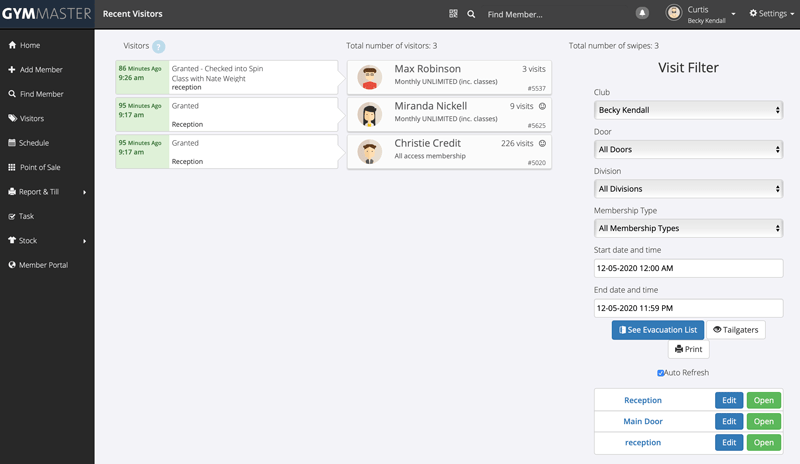The image size is (800, 464).
Task: Open the notifications bell icon
Action: click(x=642, y=13)
